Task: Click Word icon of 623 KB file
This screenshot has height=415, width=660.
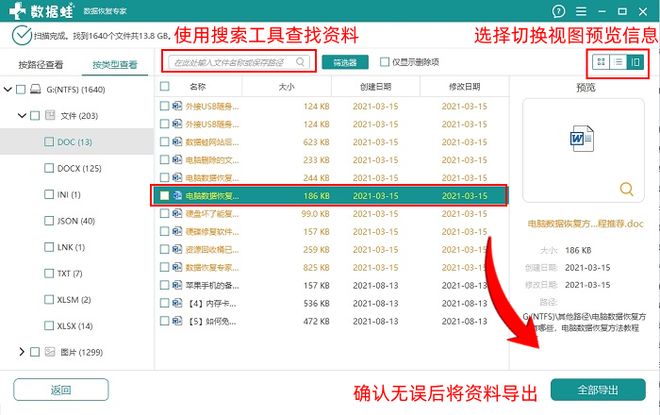Action: 177,141
